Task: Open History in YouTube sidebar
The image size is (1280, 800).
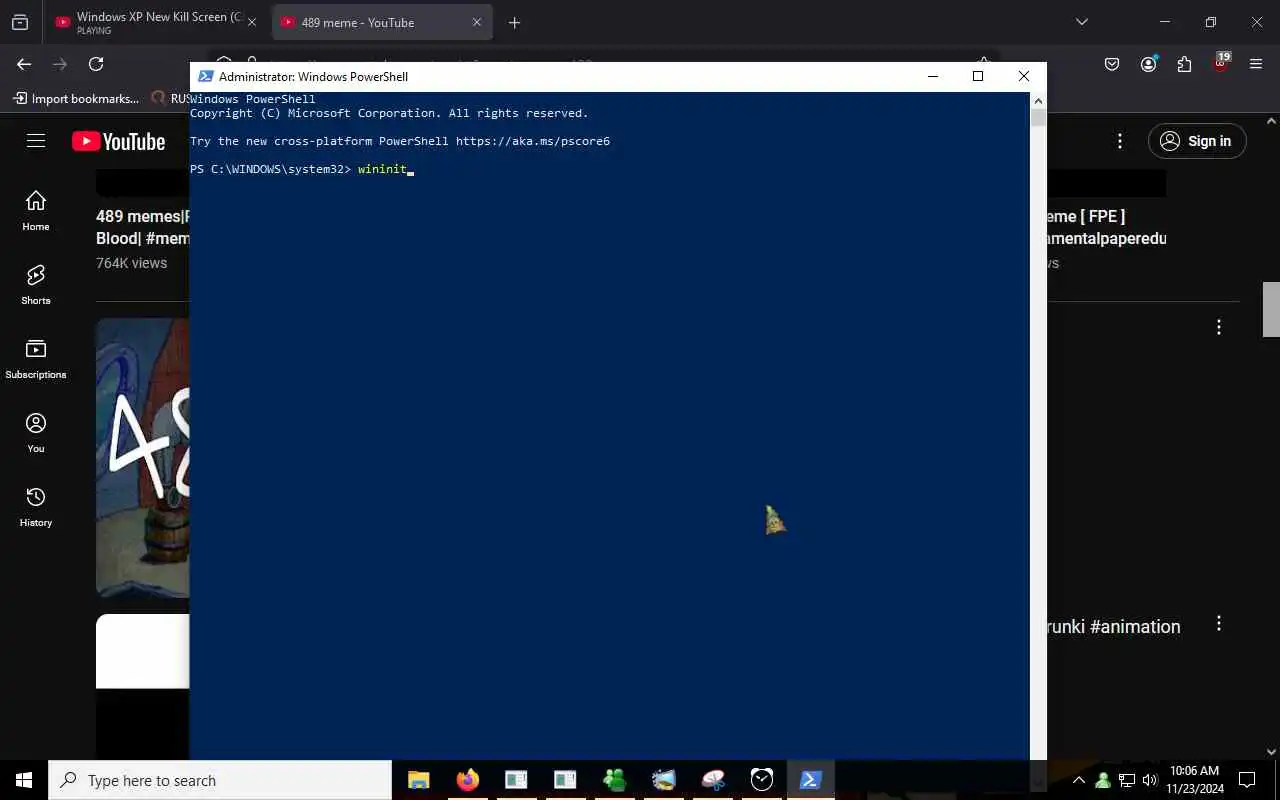Action: [36, 507]
